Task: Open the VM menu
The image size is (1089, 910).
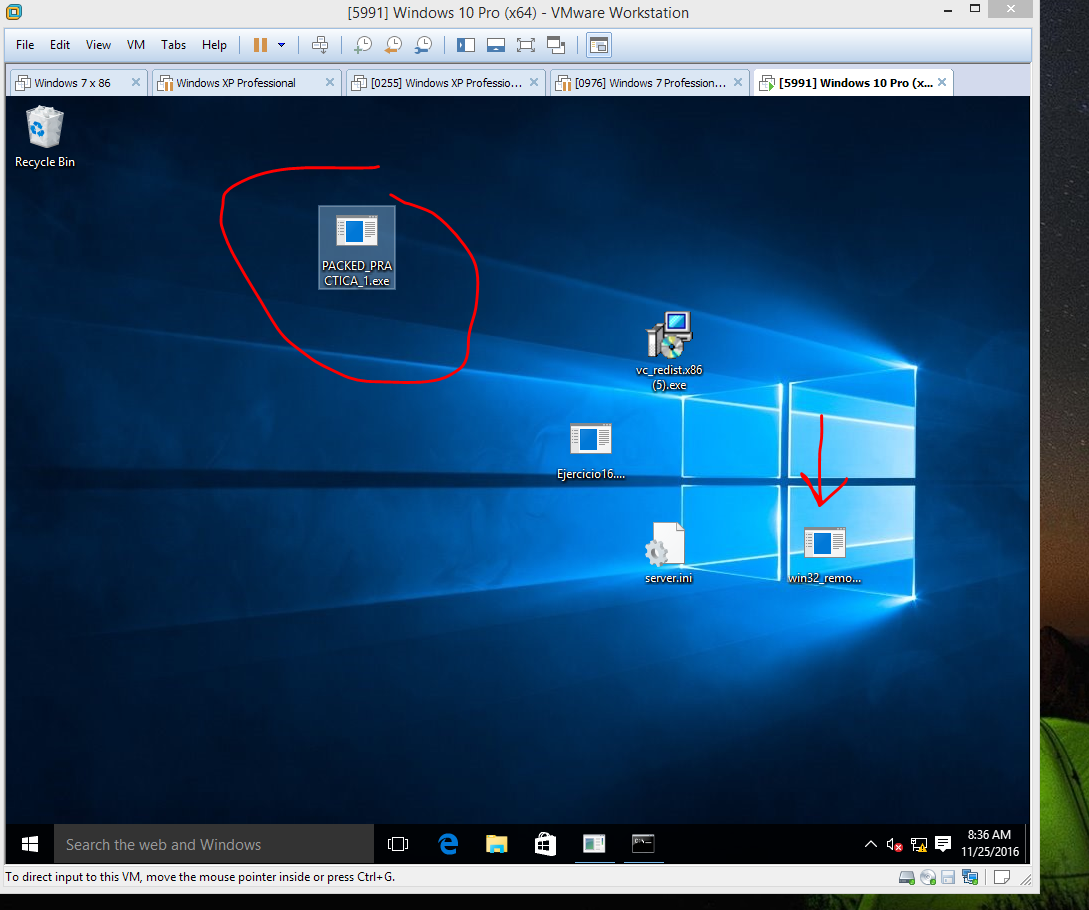Action: point(136,45)
